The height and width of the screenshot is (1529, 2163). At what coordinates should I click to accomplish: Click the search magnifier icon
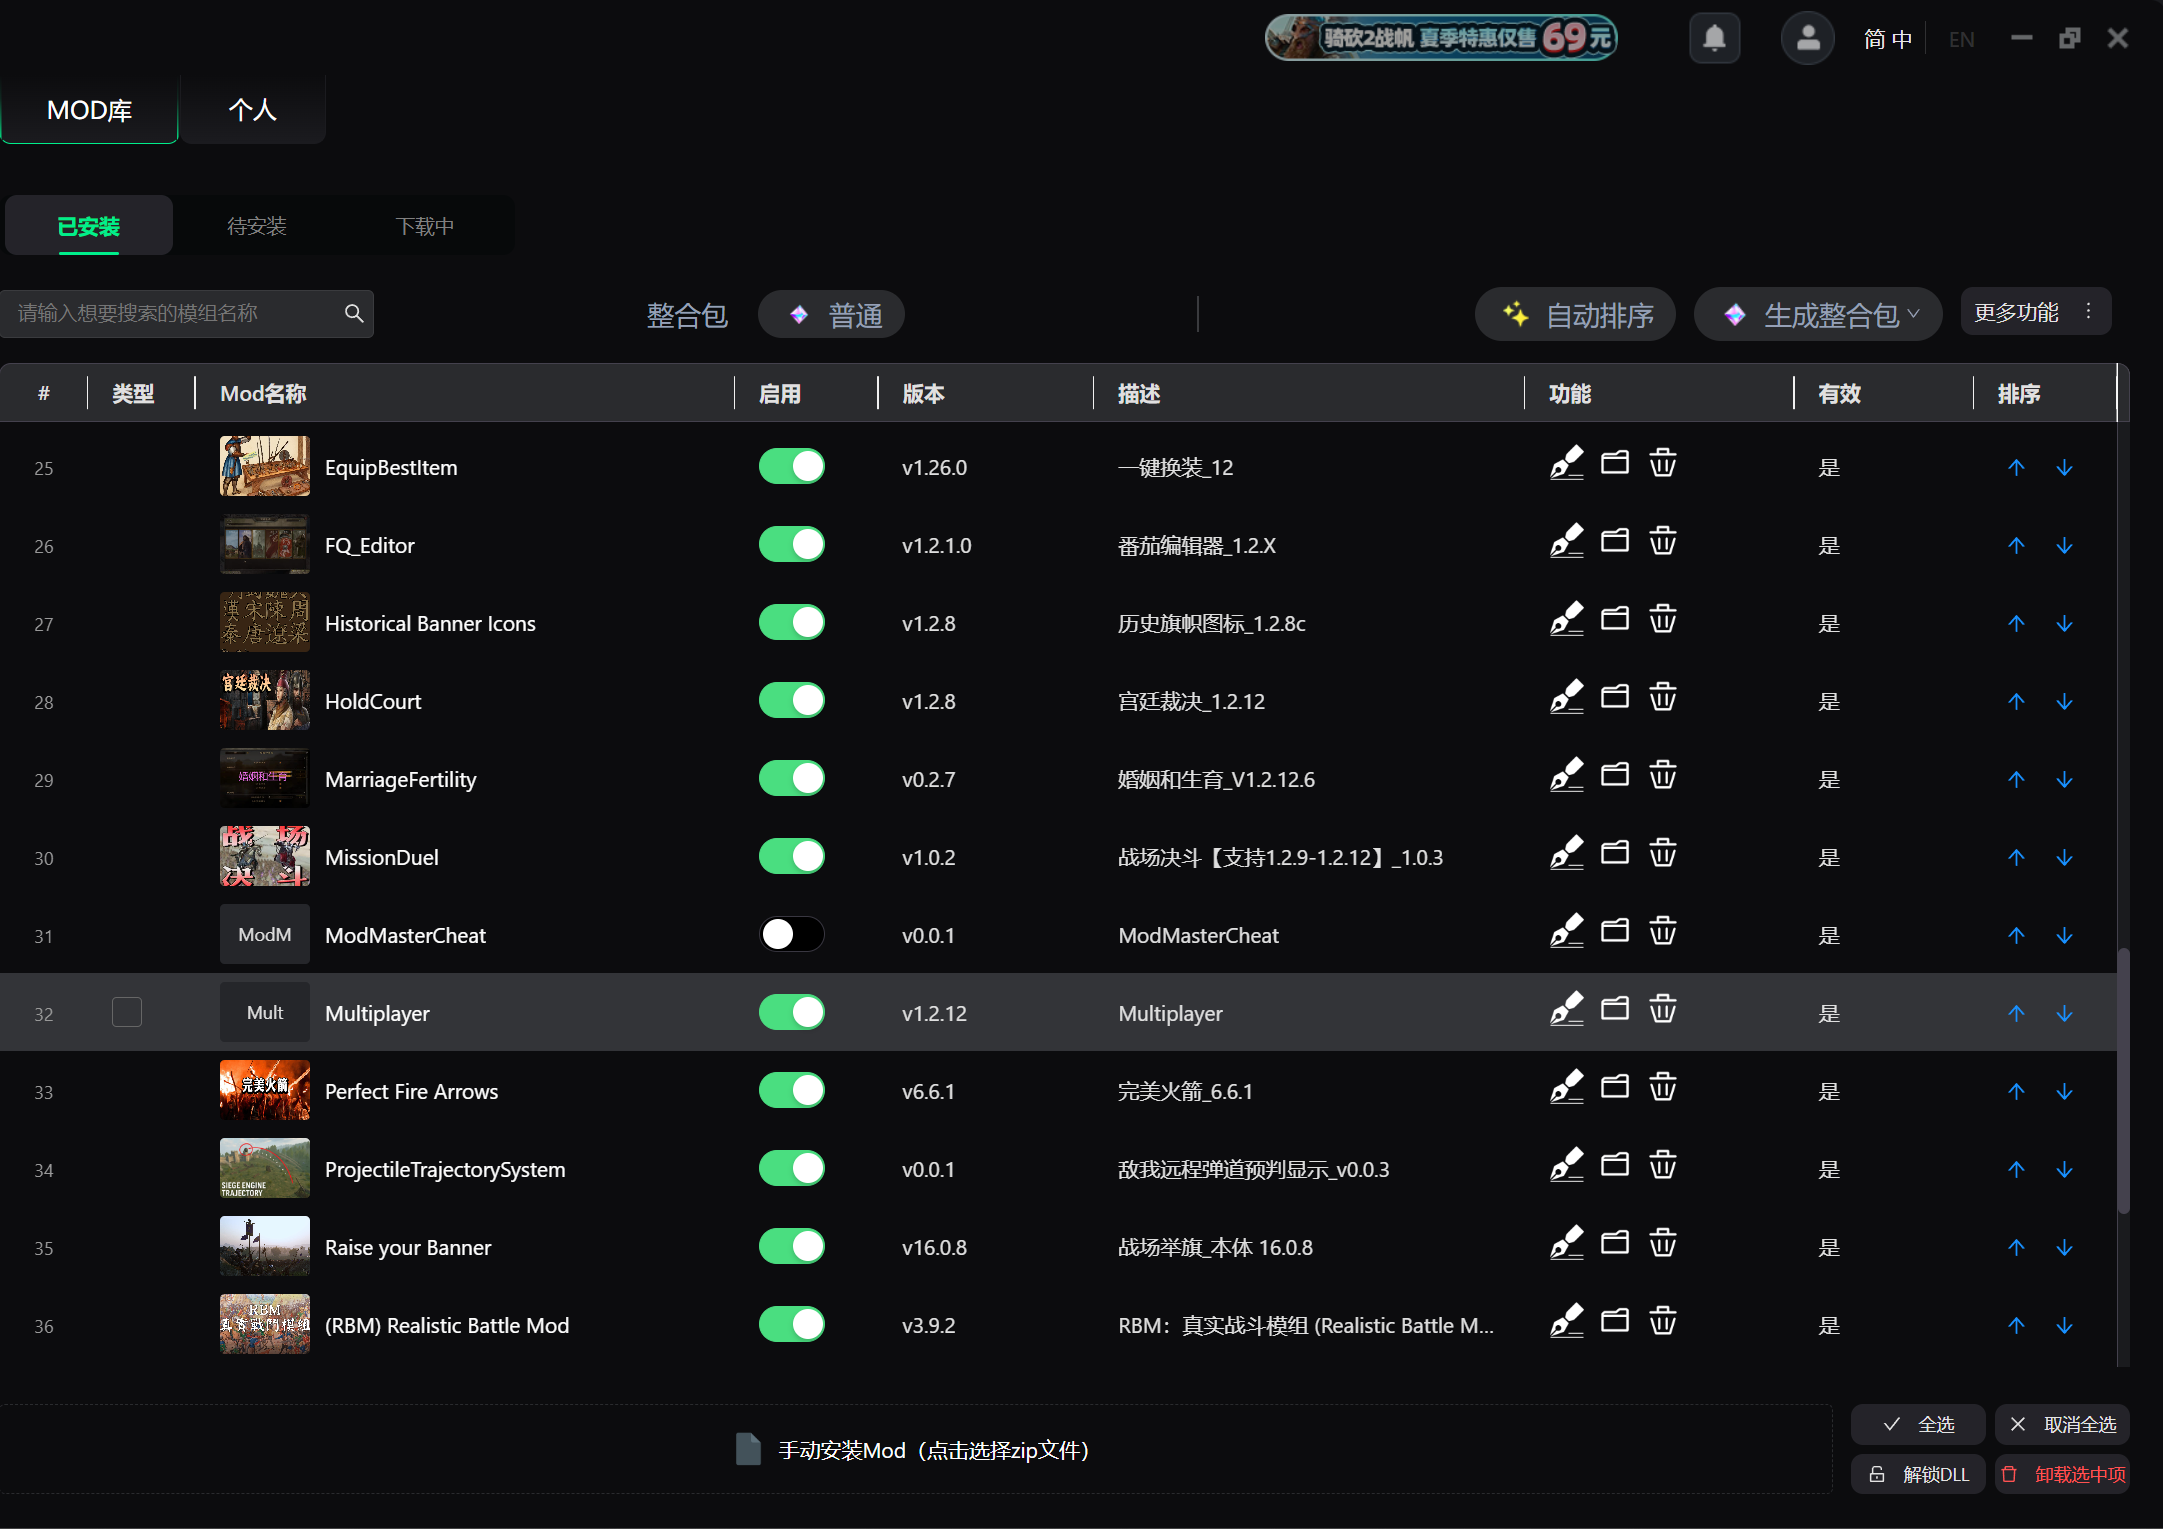(x=354, y=314)
